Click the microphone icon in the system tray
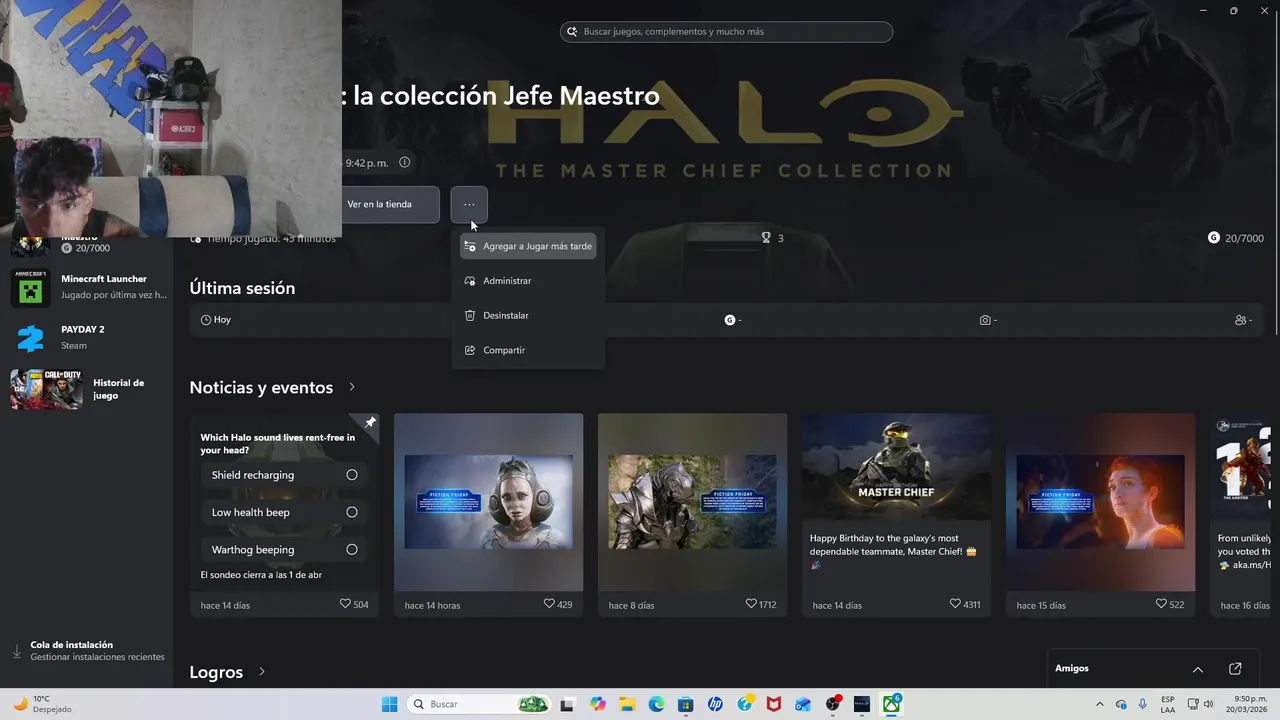Image resolution: width=1280 pixels, height=720 pixels. tap(1142, 704)
